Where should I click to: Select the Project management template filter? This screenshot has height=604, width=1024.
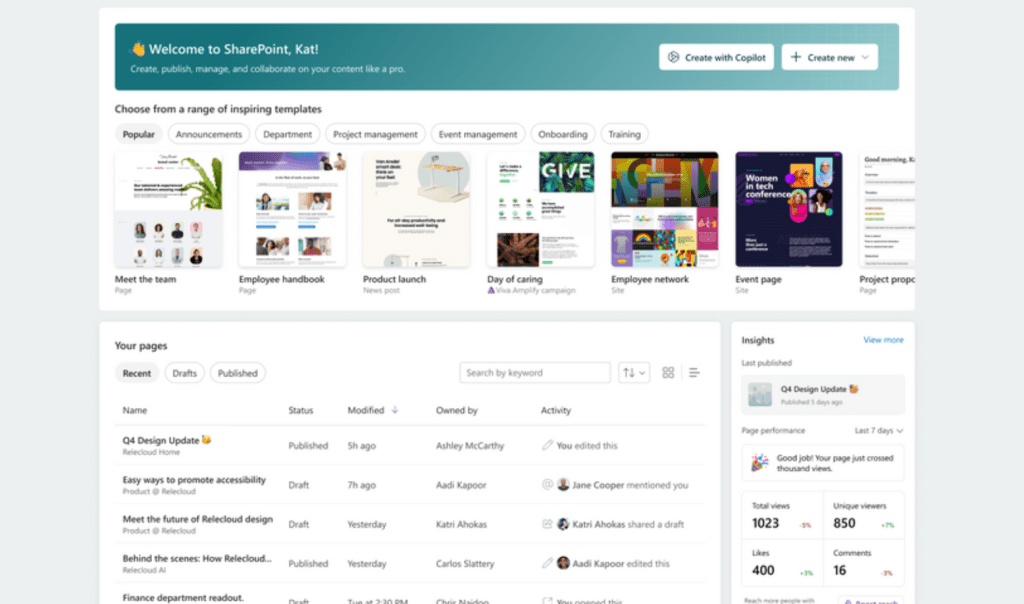pyautogui.click(x=375, y=134)
